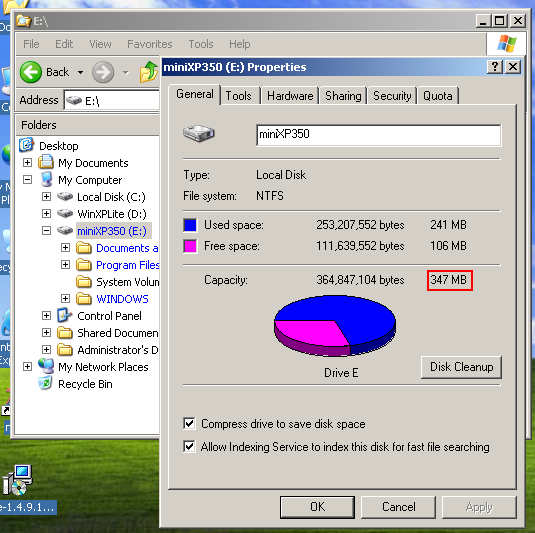Collapse the miniXP350 (E:) node
Screen dimensions: 535x533
pyautogui.click(x=46, y=231)
